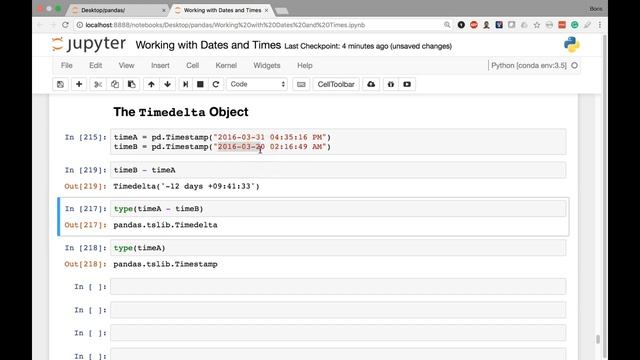
Task: Open the cell type Code dropdown
Action: 257,84
